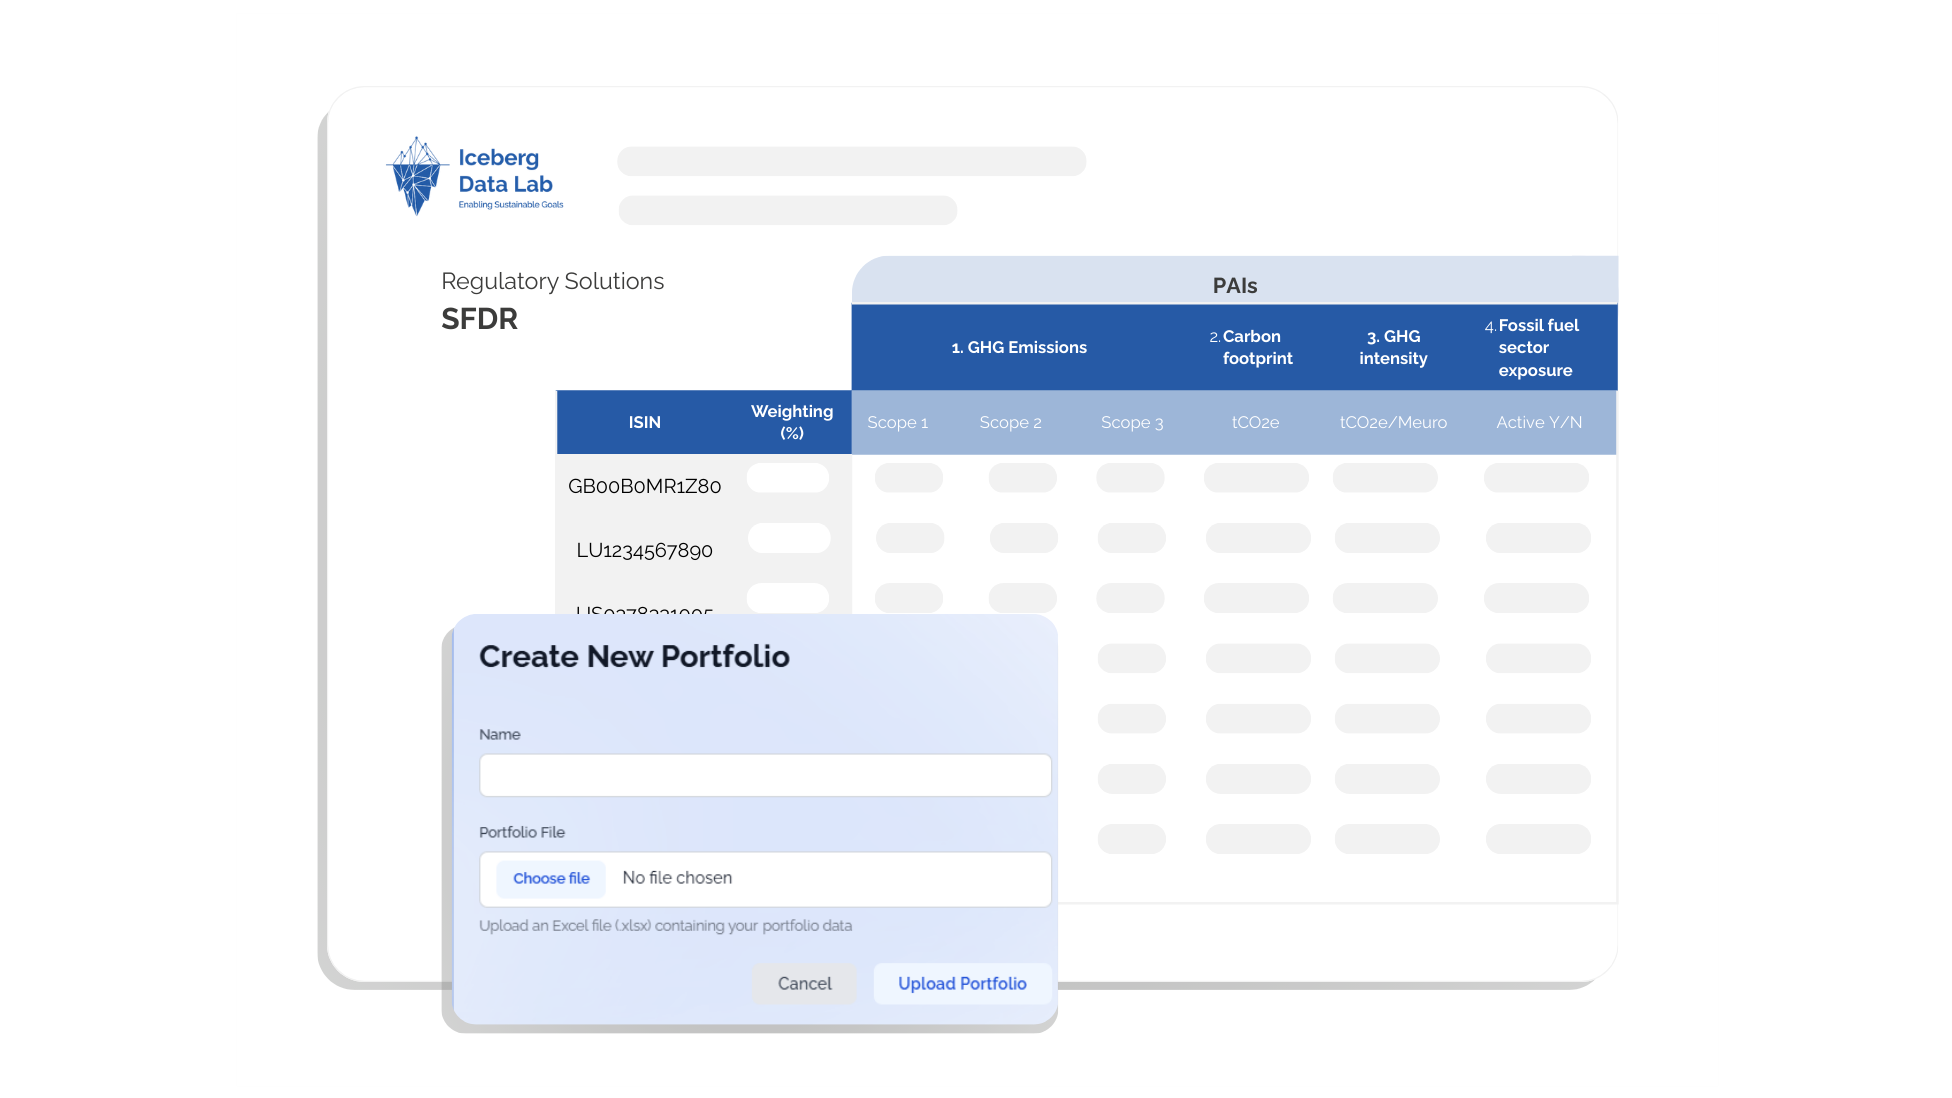This screenshot has height=1098, width=1952.
Task: Click the Active Y/N column label
Action: pos(1538,422)
